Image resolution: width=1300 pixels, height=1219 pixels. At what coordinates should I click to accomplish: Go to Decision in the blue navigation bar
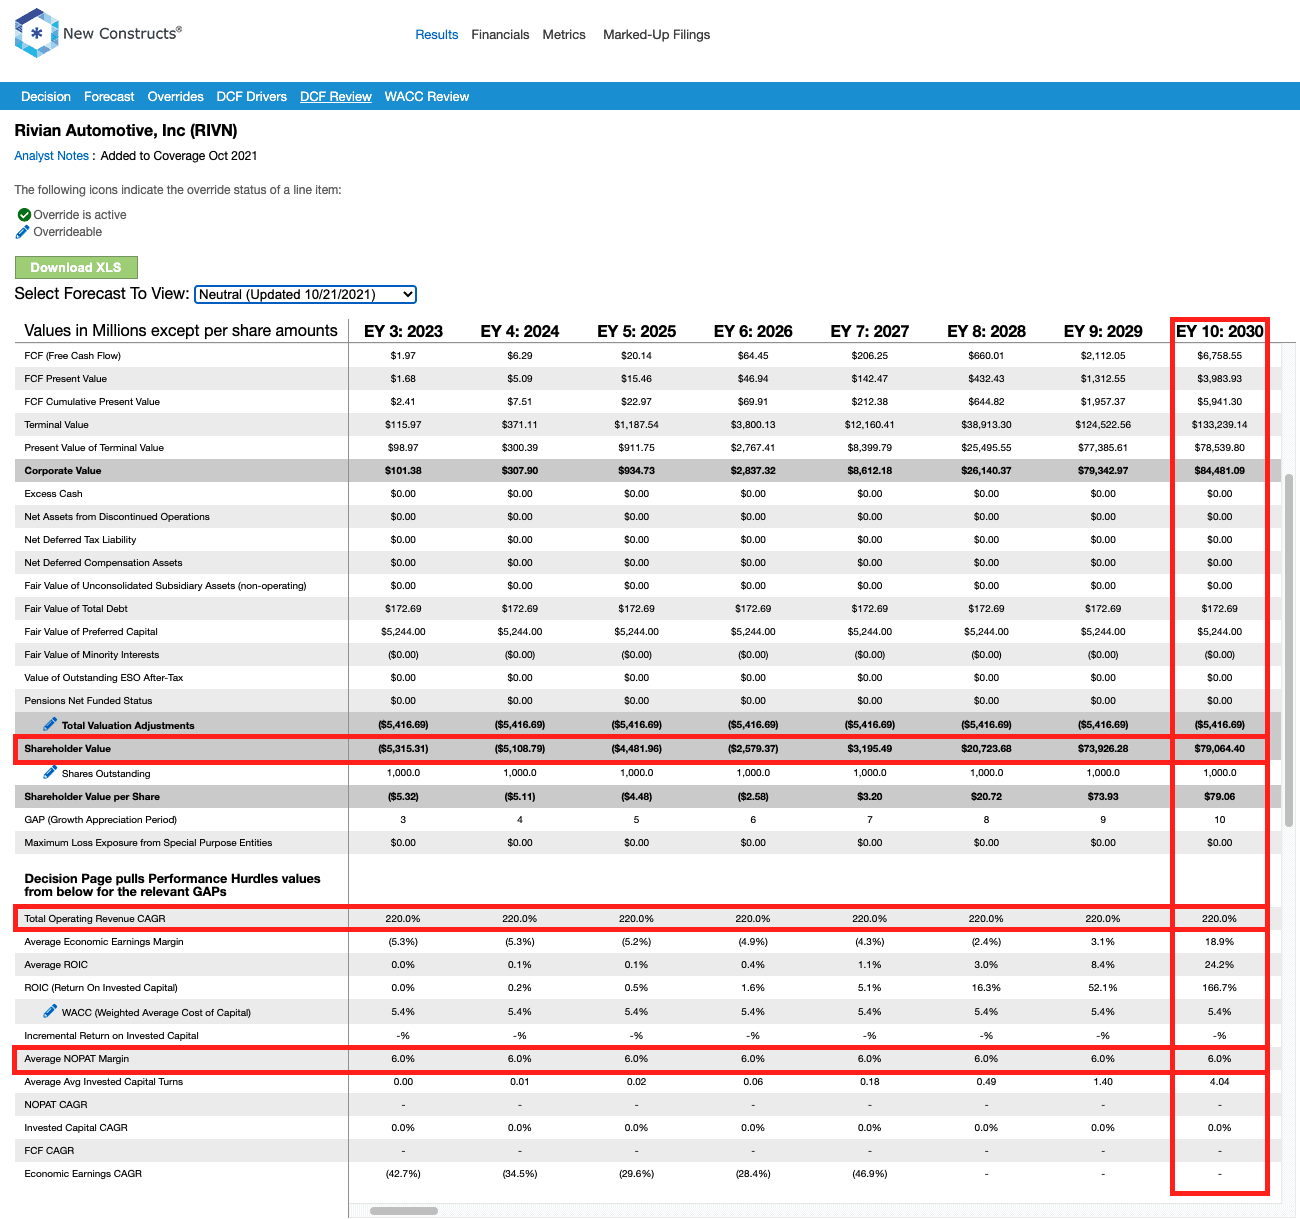tap(46, 97)
